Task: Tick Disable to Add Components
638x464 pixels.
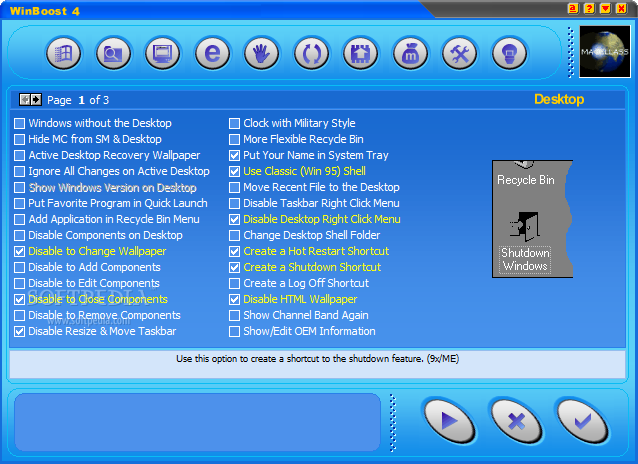Action: 20,267
